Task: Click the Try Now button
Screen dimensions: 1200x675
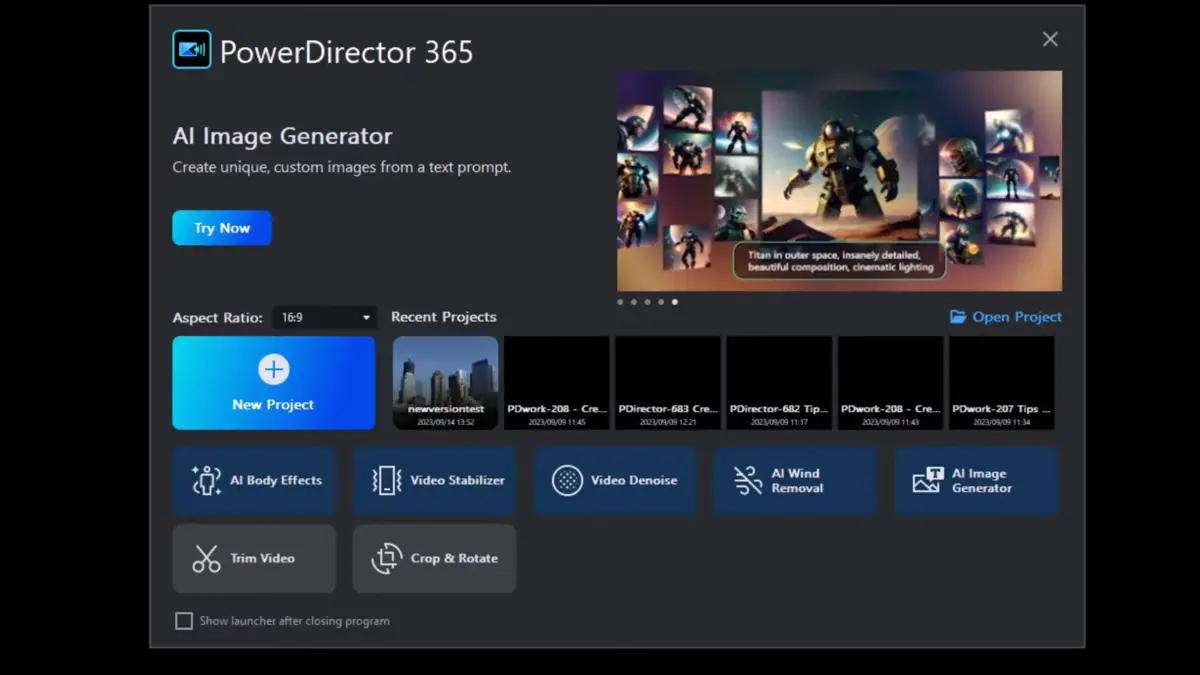Action: (221, 227)
